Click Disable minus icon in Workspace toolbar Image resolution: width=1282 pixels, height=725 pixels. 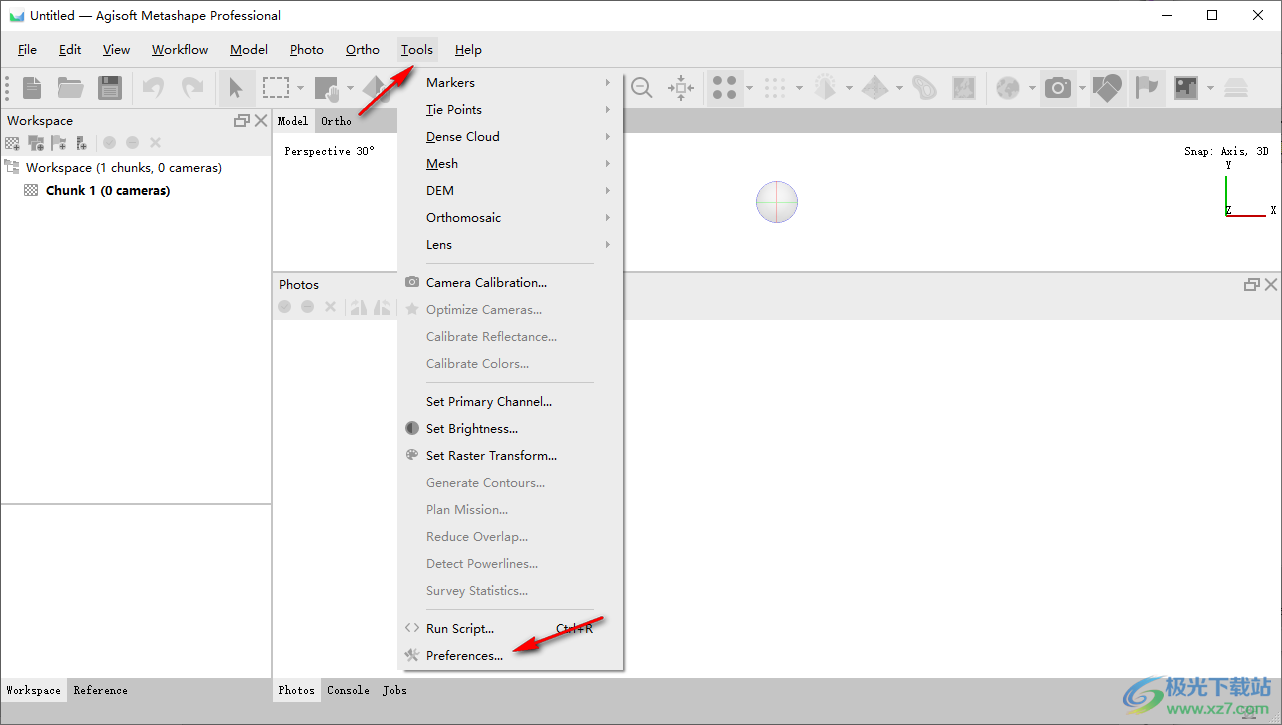(x=132, y=143)
